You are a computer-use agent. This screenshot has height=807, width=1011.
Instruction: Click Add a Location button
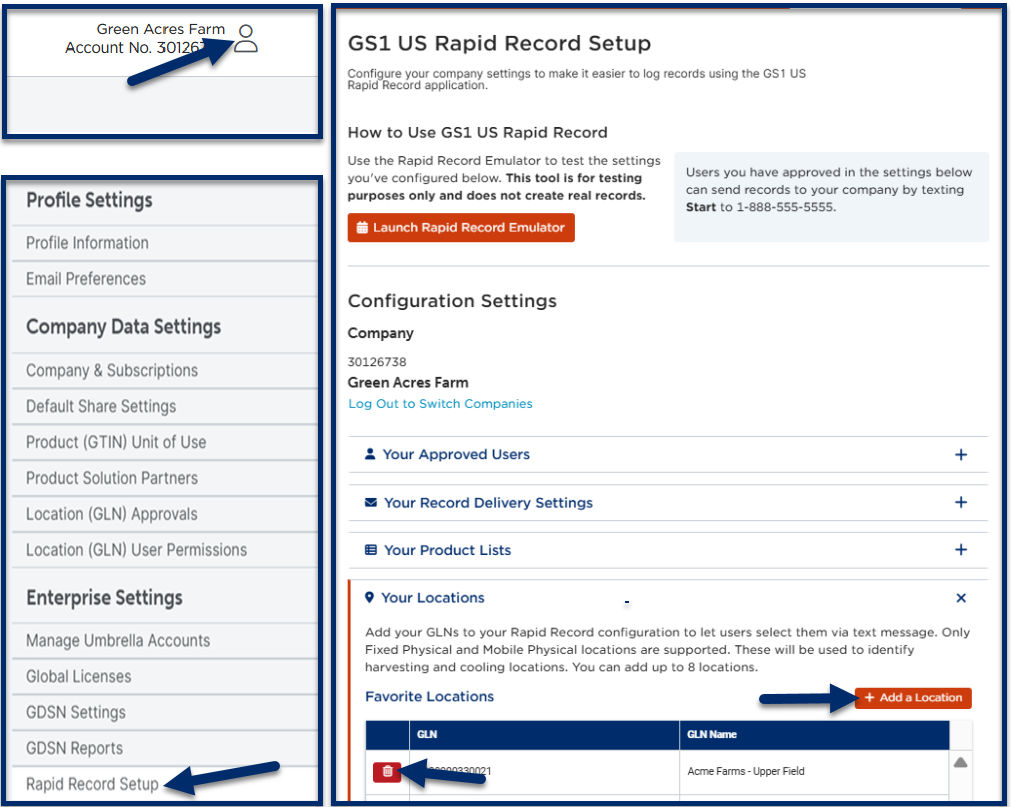[x=913, y=697]
